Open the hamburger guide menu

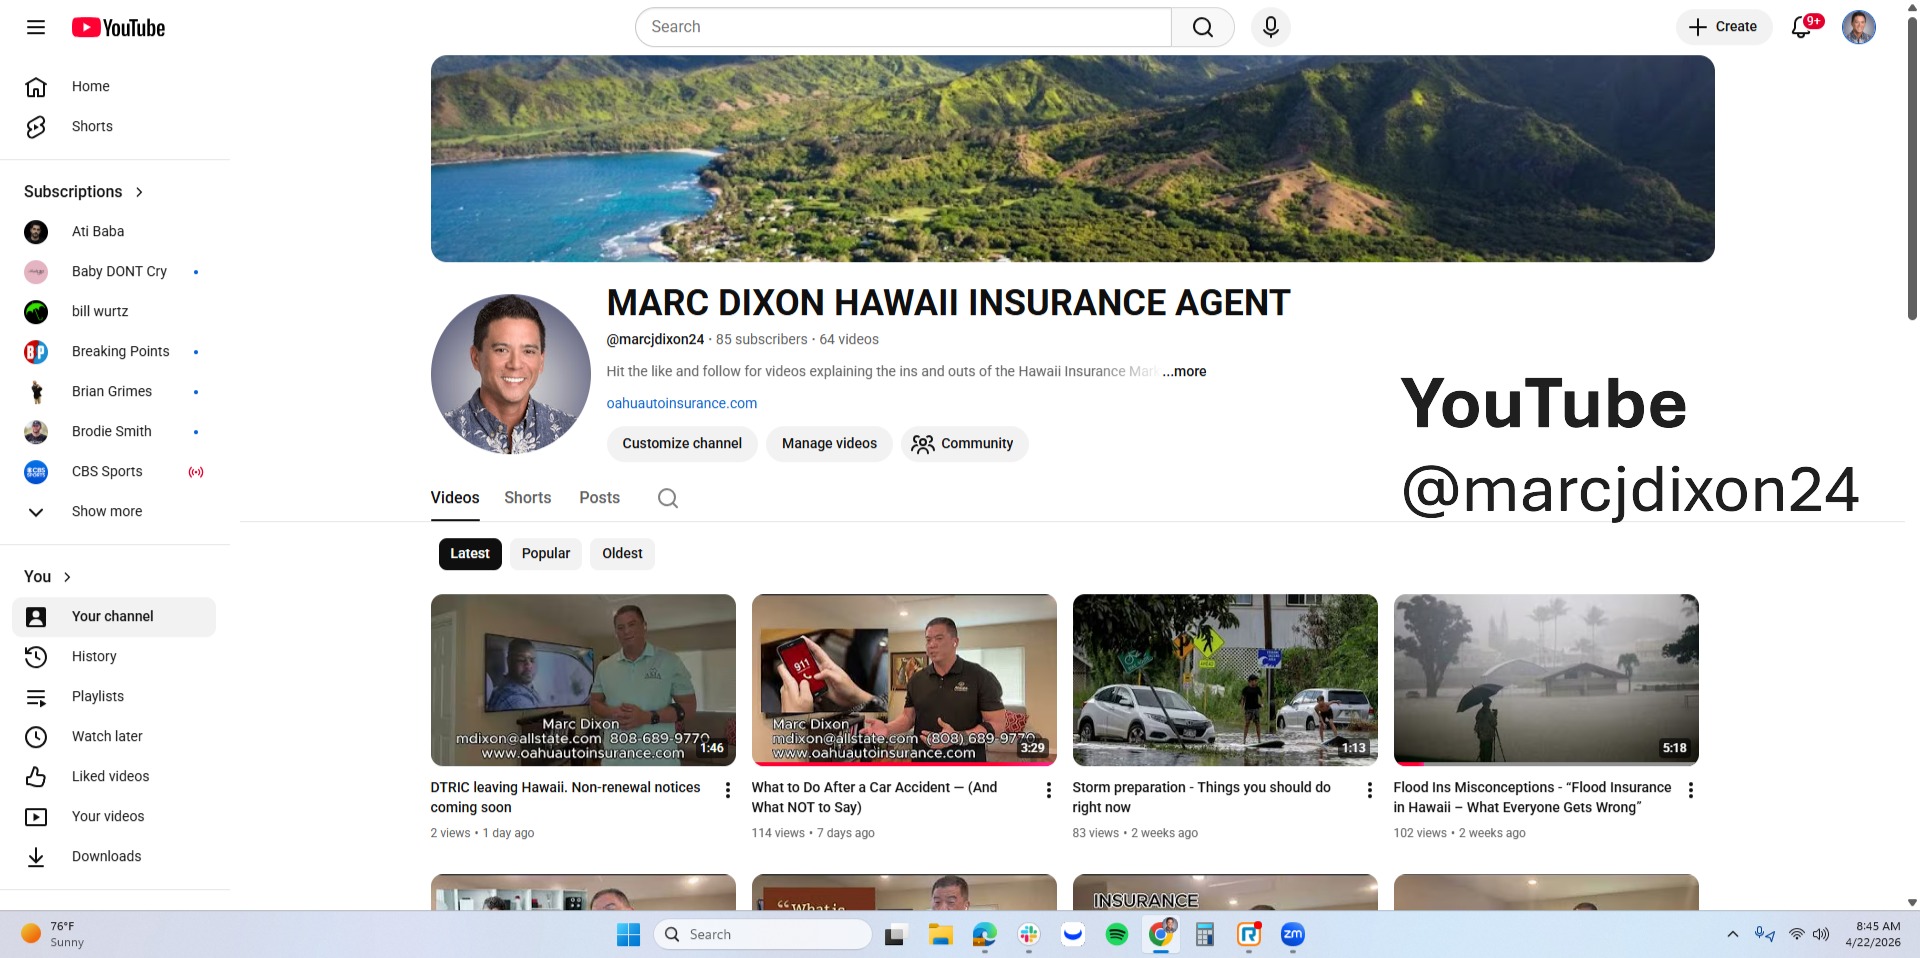pyautogui.click(x=36, y=27)
